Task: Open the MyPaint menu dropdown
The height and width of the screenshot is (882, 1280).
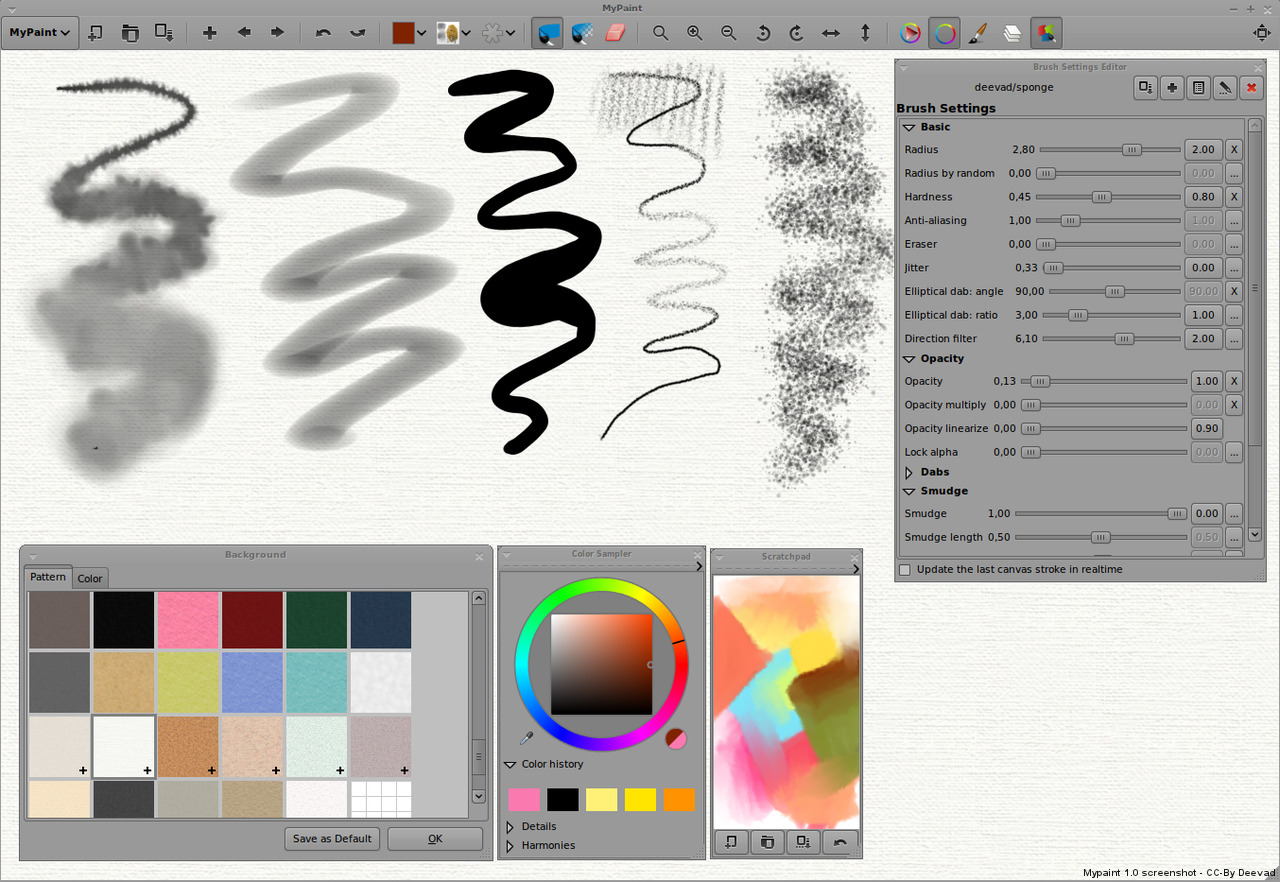Action: pos(40,32)
